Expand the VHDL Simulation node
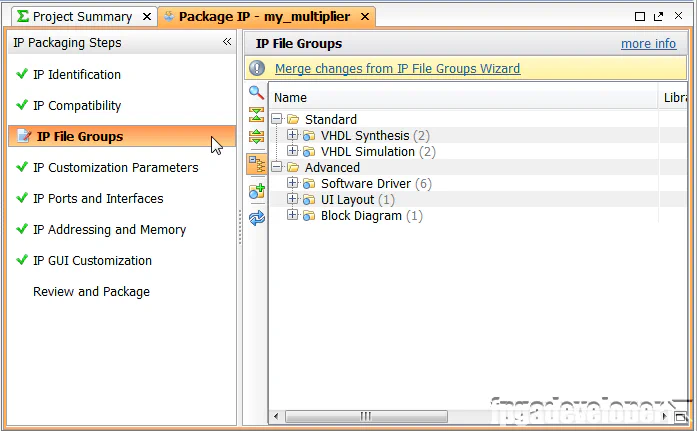Screen dimensions: 697x431 click(x=292, y=151)
